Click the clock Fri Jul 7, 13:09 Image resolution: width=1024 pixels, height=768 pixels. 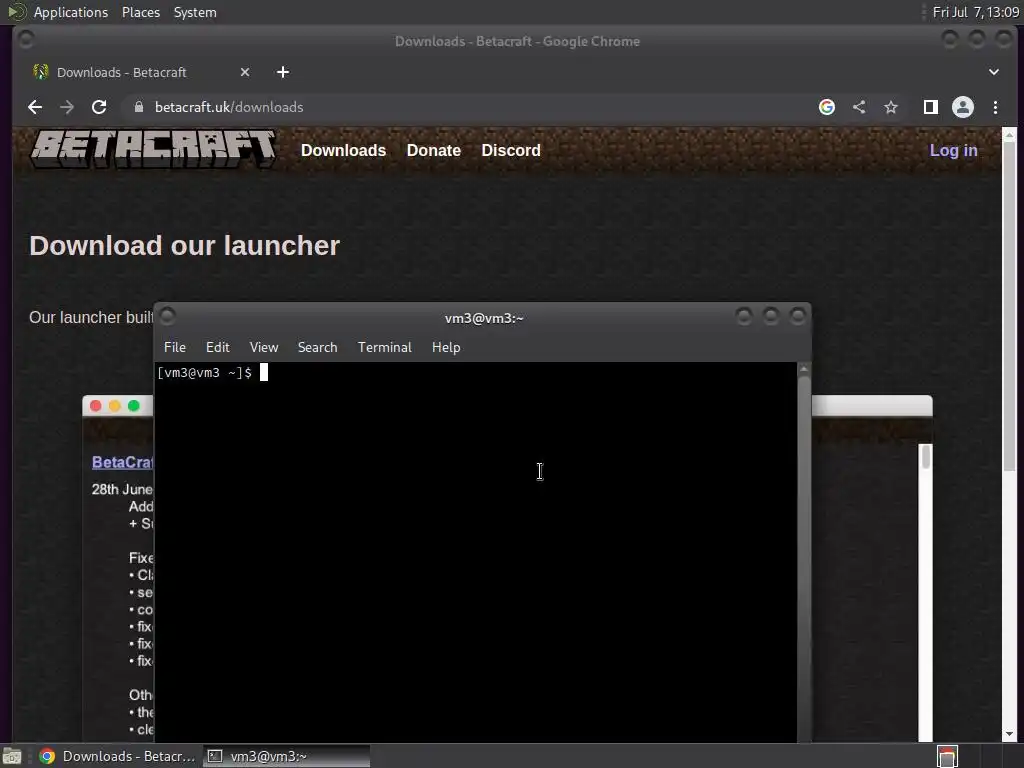[x=976, y=12]
